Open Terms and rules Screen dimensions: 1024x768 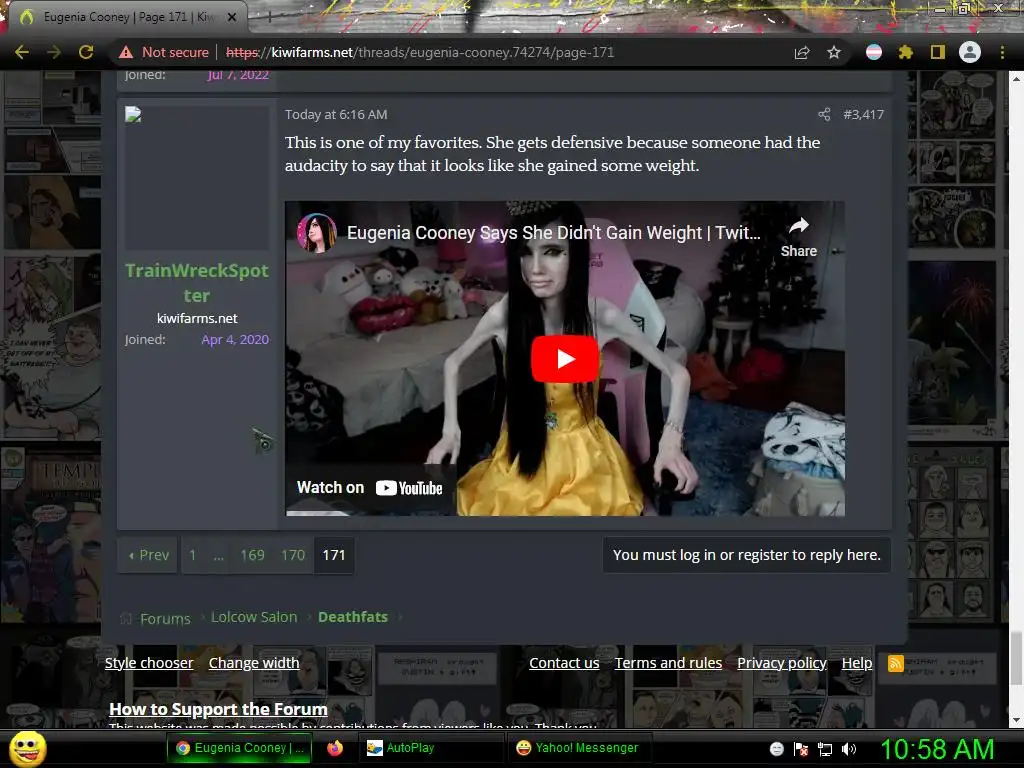(x=668, y=663)
